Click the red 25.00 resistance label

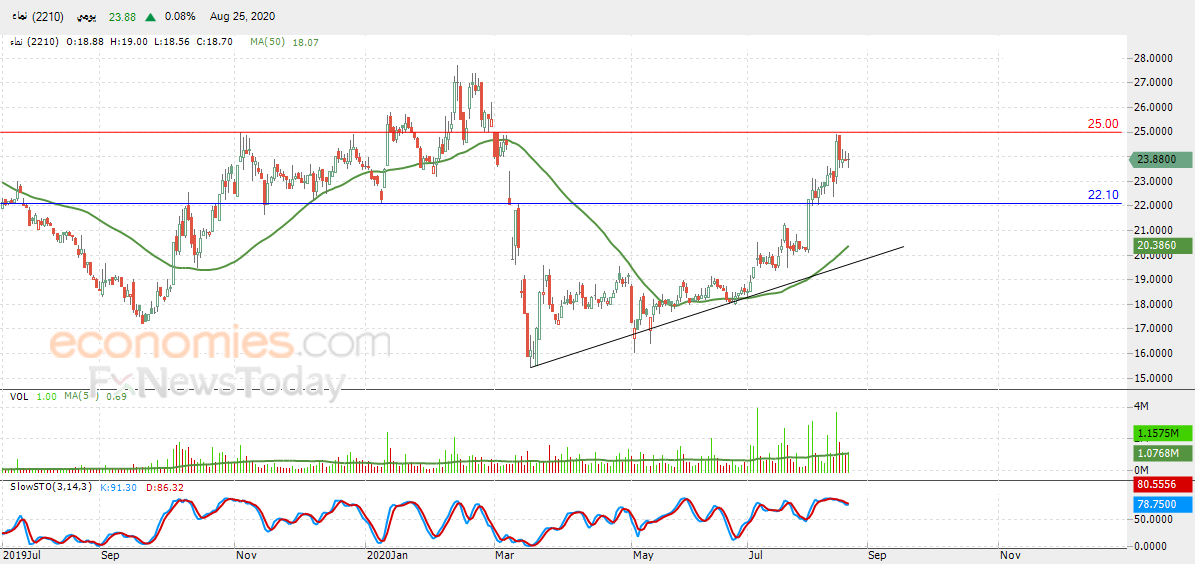1103,123
